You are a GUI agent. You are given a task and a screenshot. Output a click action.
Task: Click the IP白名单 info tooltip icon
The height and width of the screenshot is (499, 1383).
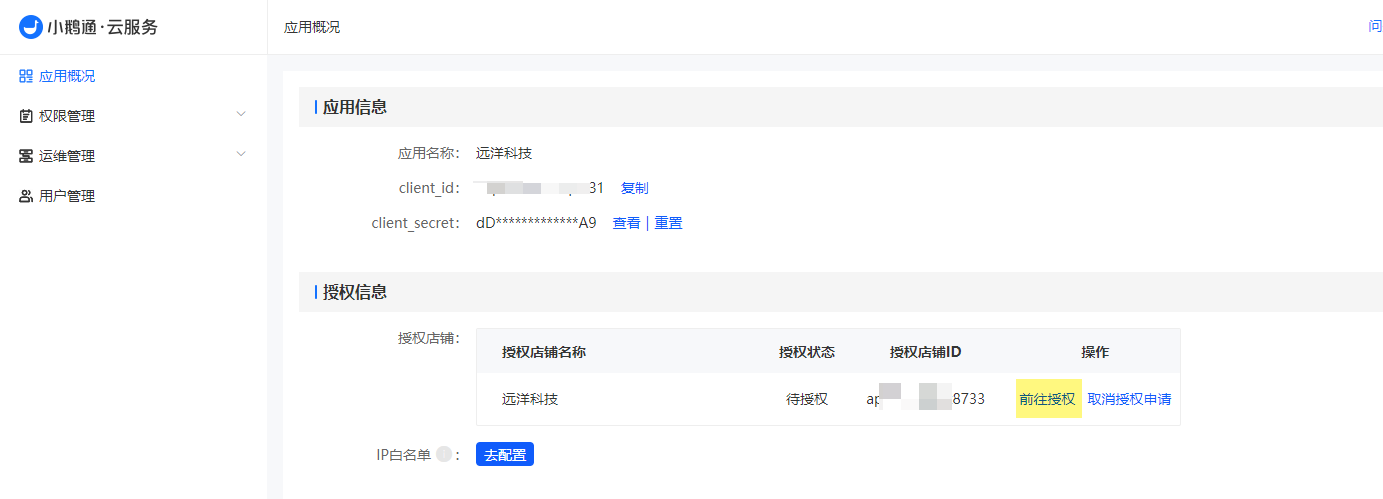[x=444, y=455]
